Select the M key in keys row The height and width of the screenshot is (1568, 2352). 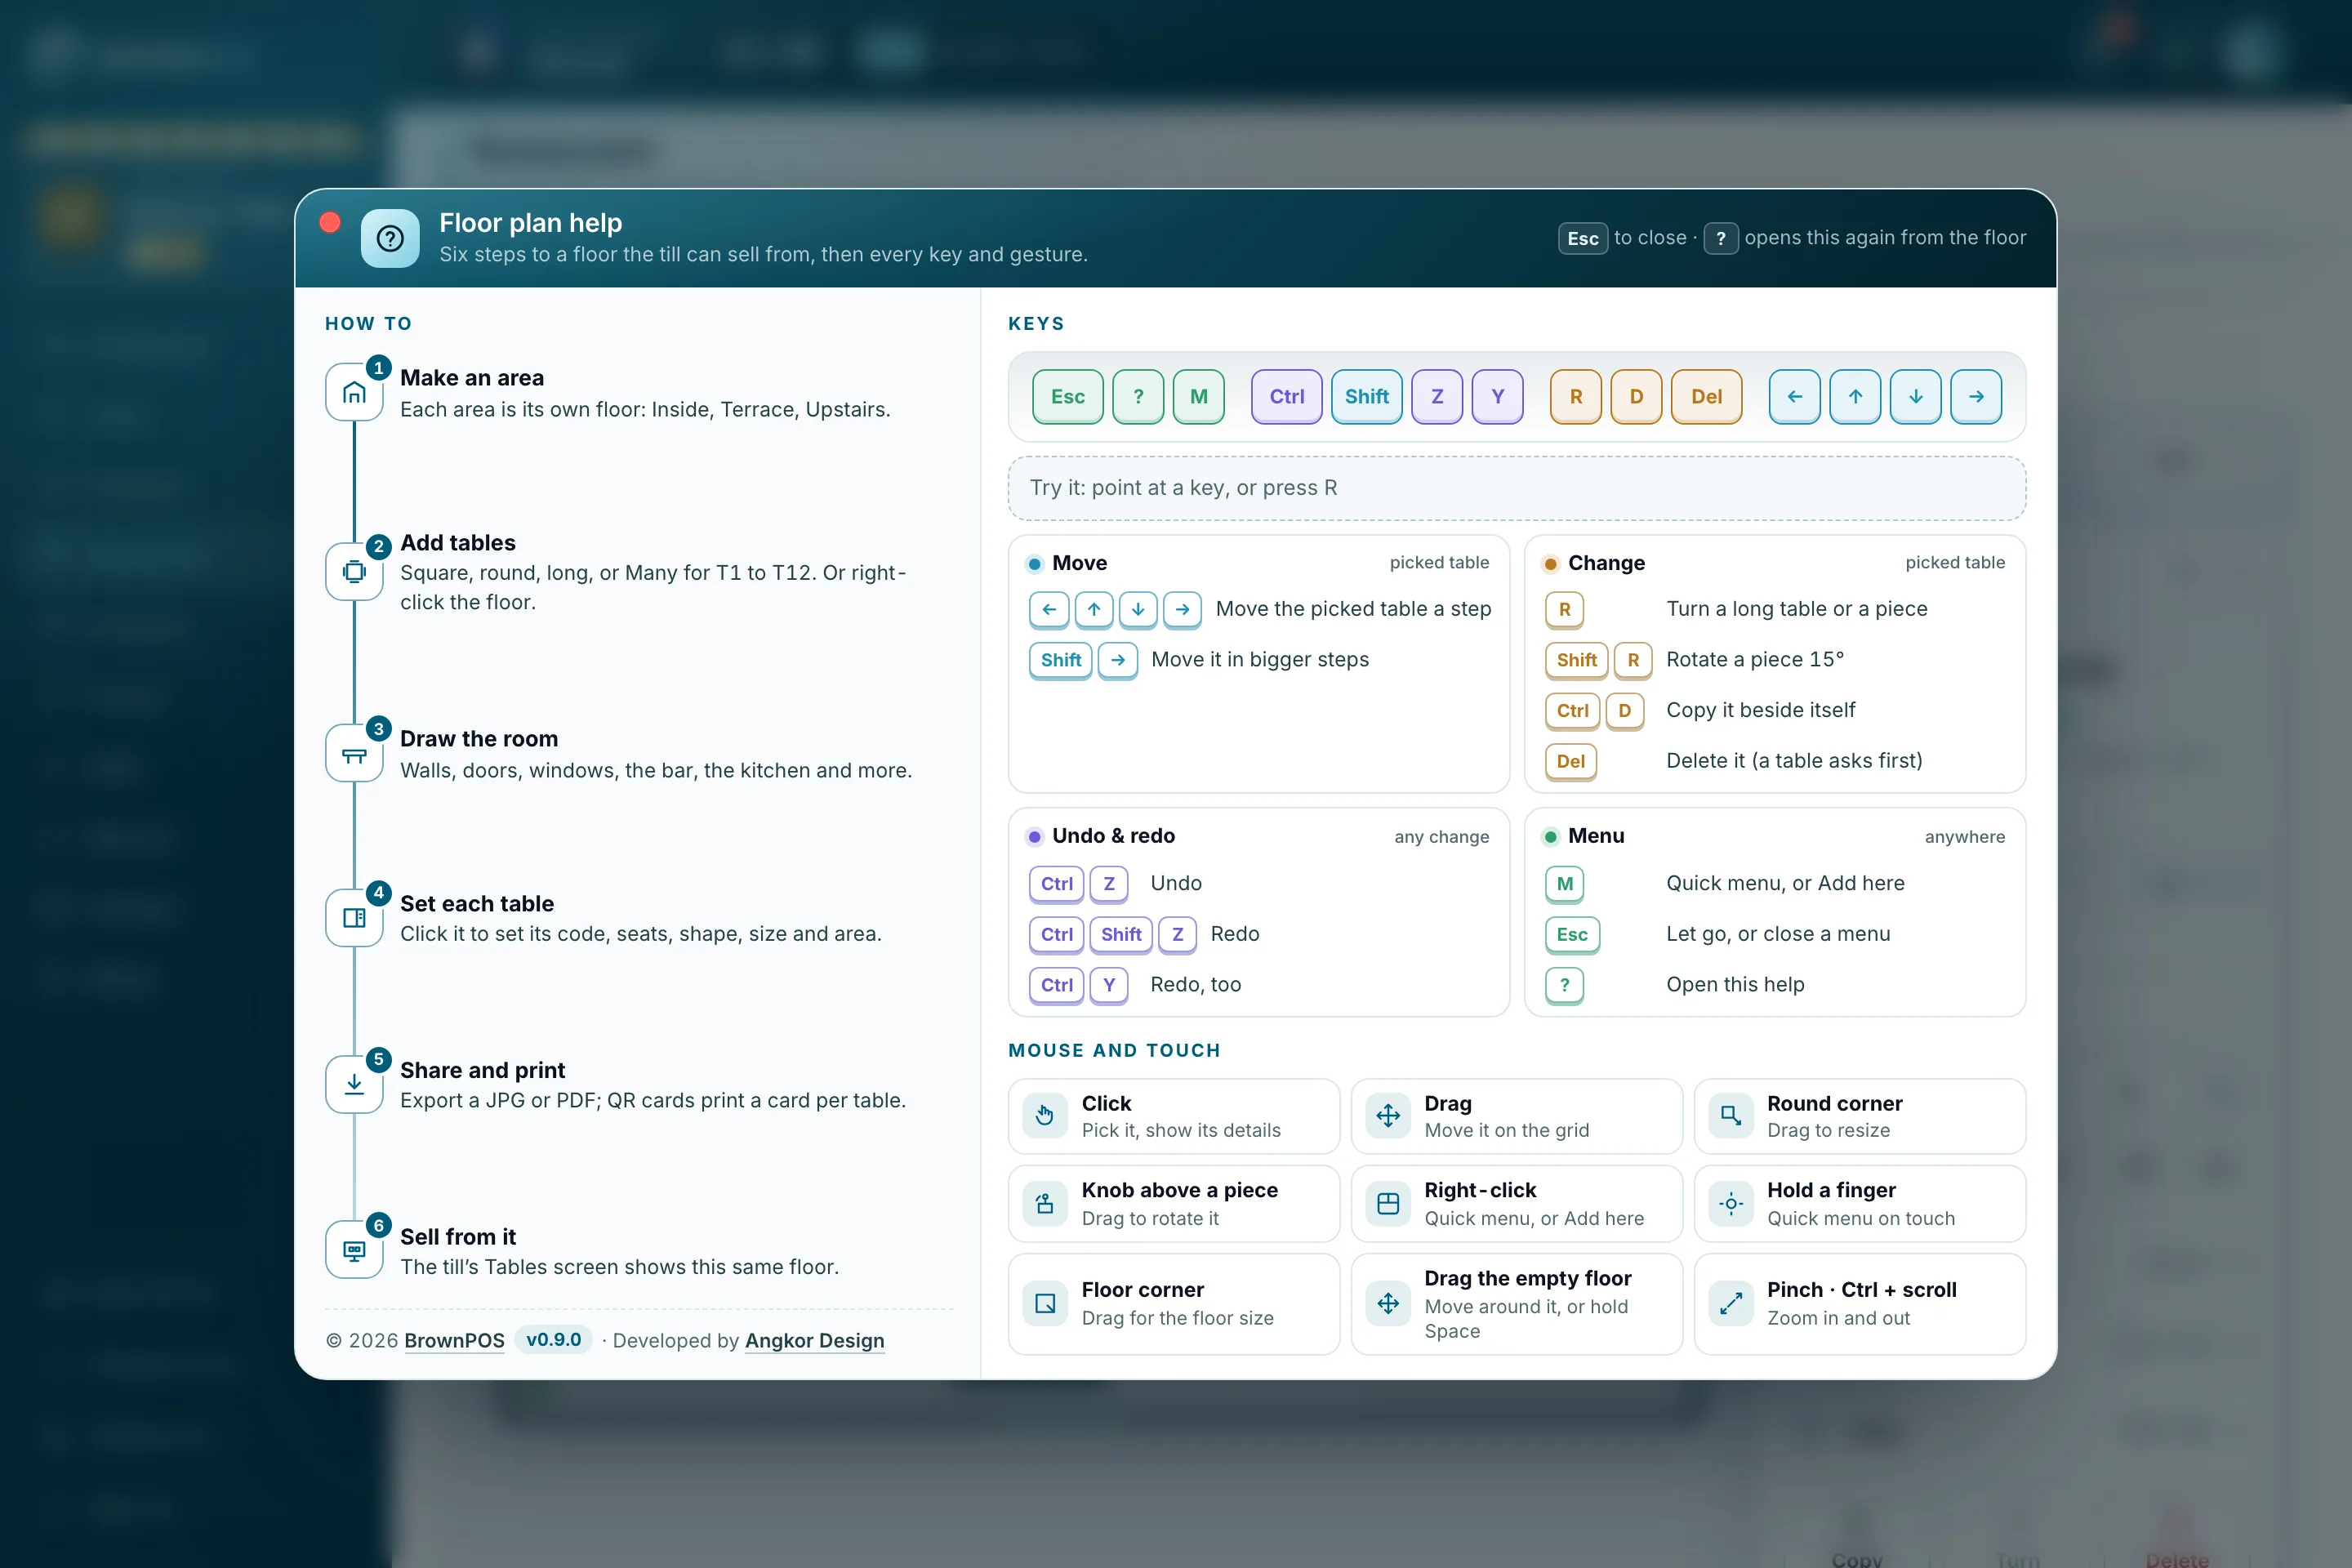tap(1199, 397)
